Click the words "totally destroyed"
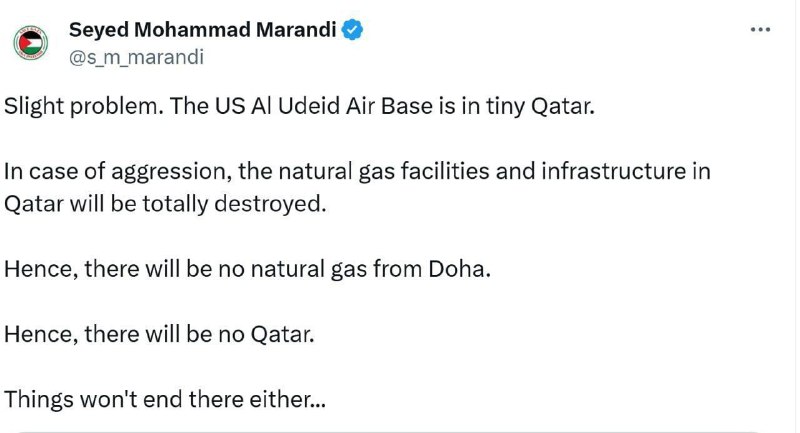Screen dimensions: 800x433 pos(234,204)
